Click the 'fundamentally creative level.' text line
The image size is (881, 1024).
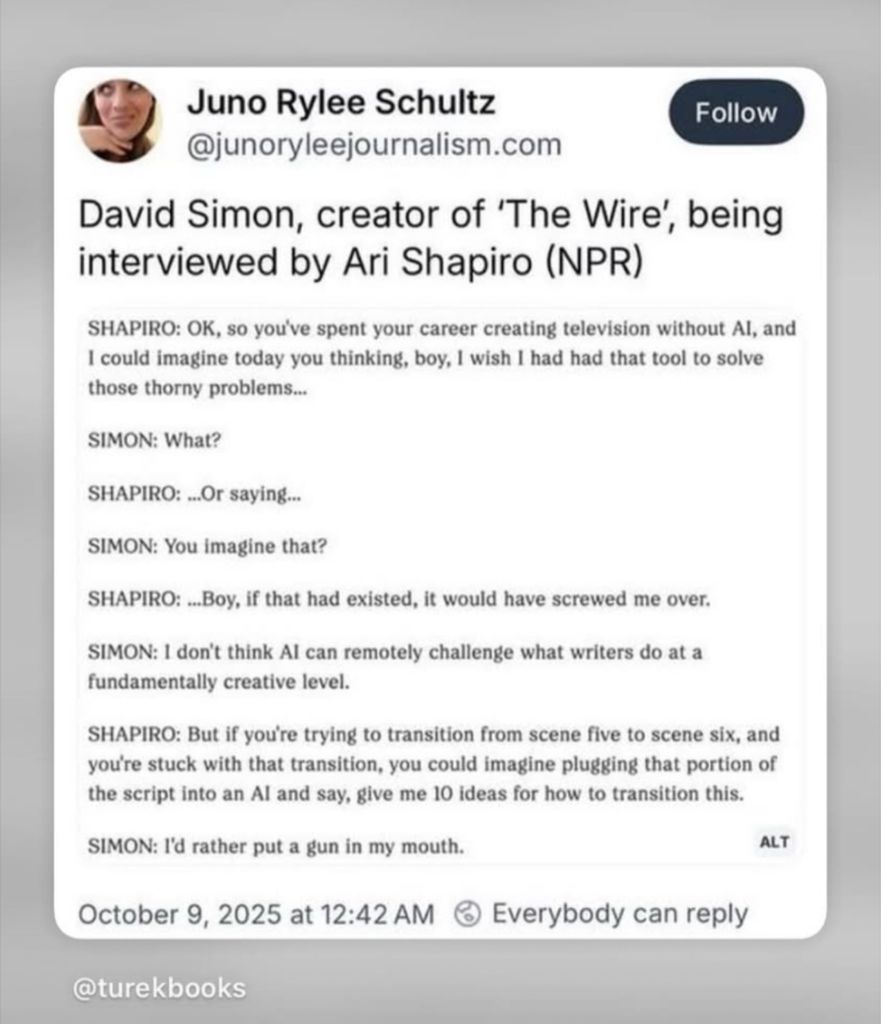coord(218,681)
